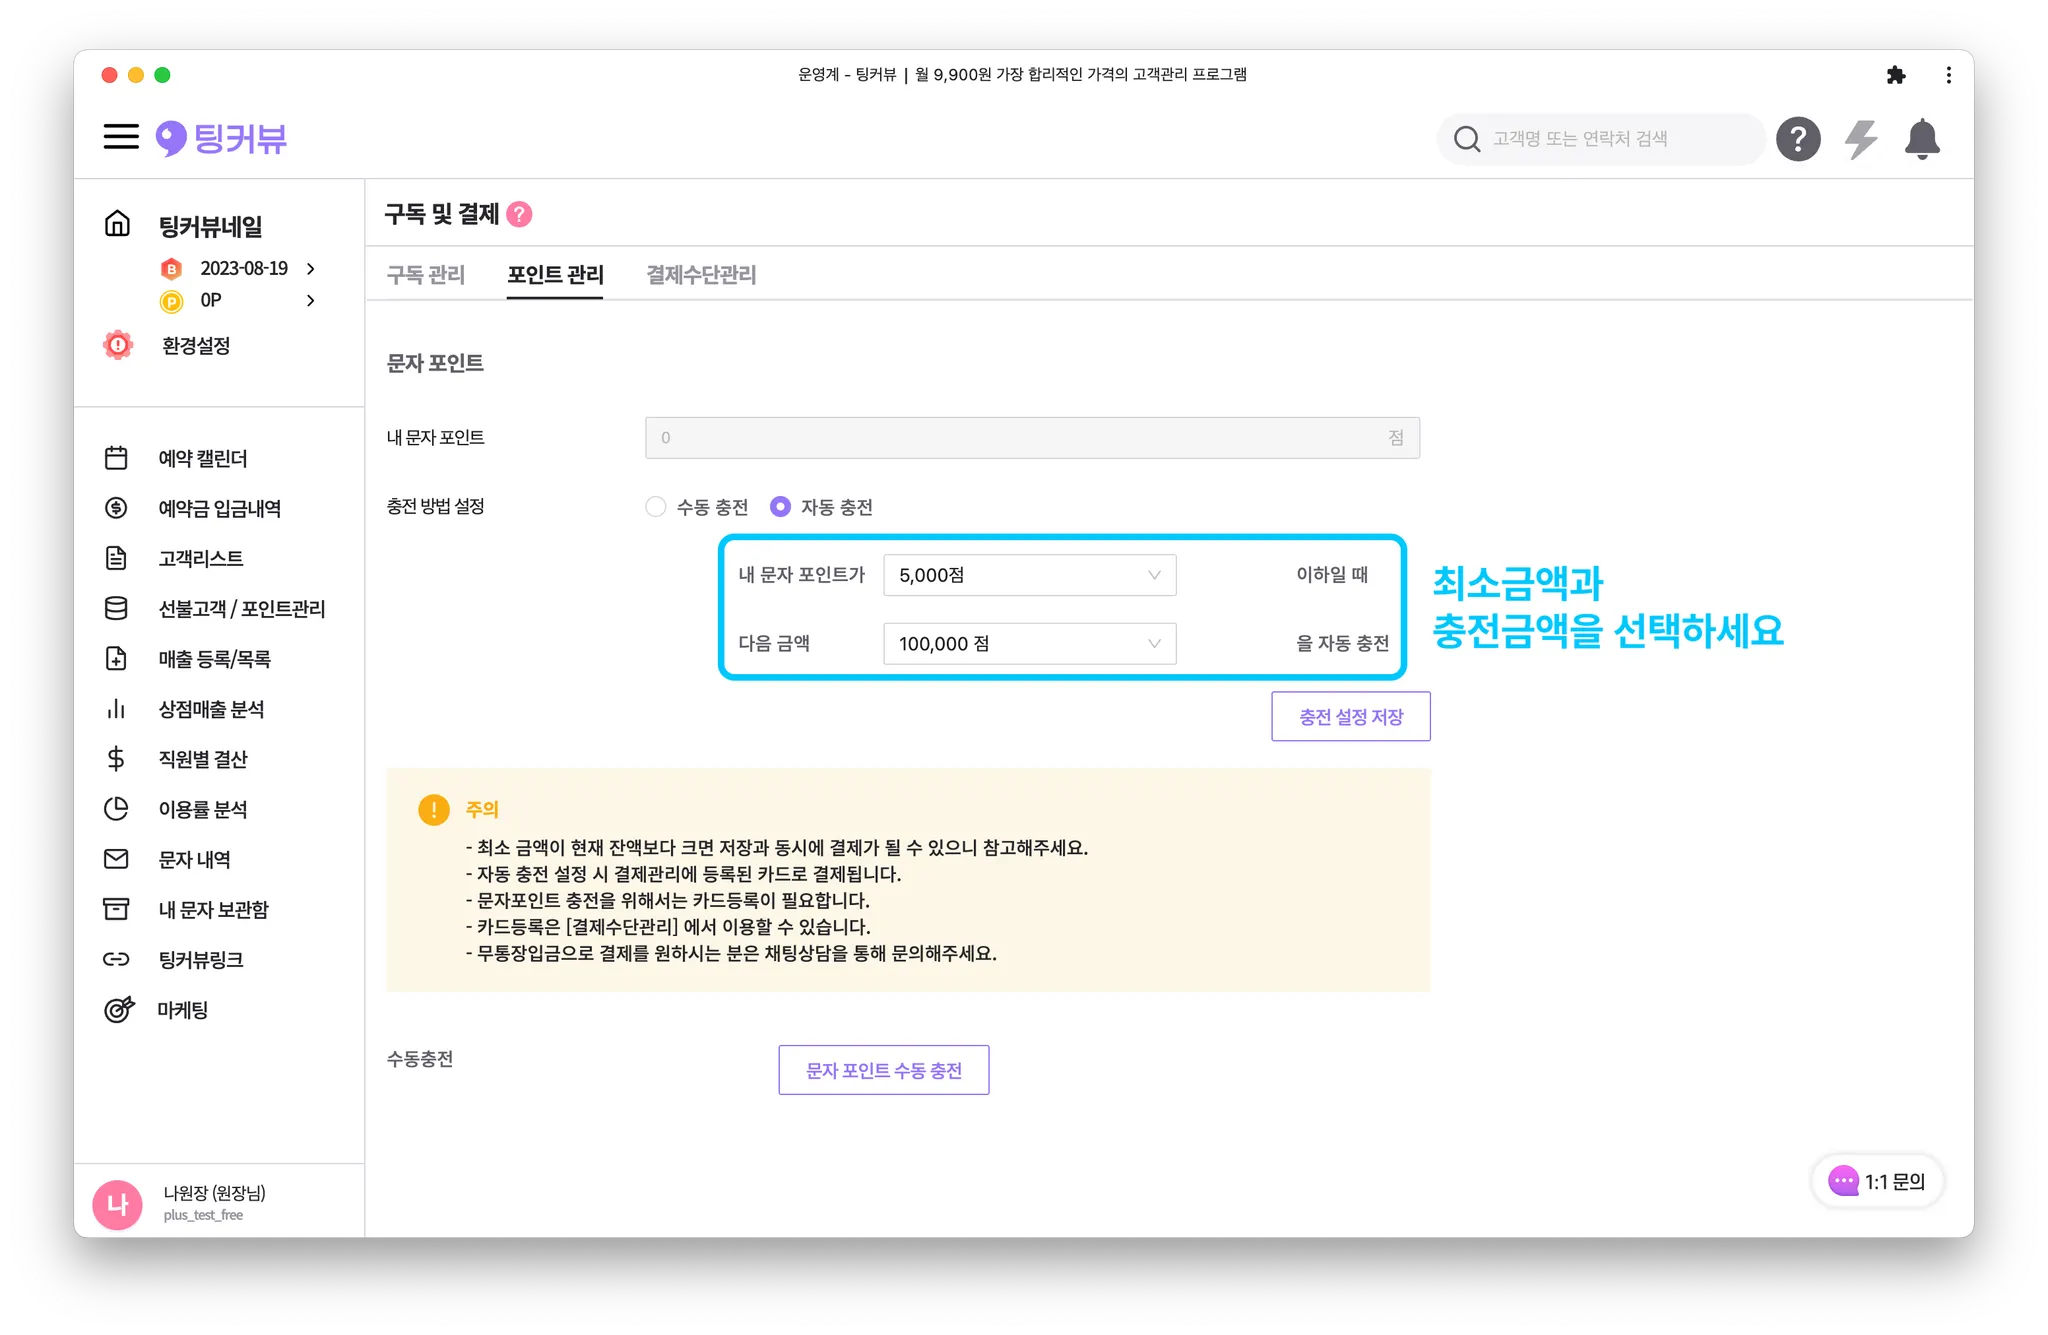Click the 문자 포인트 수동 충전 button
Screen dimensions: 2048x1335
tap(883, 1070)
